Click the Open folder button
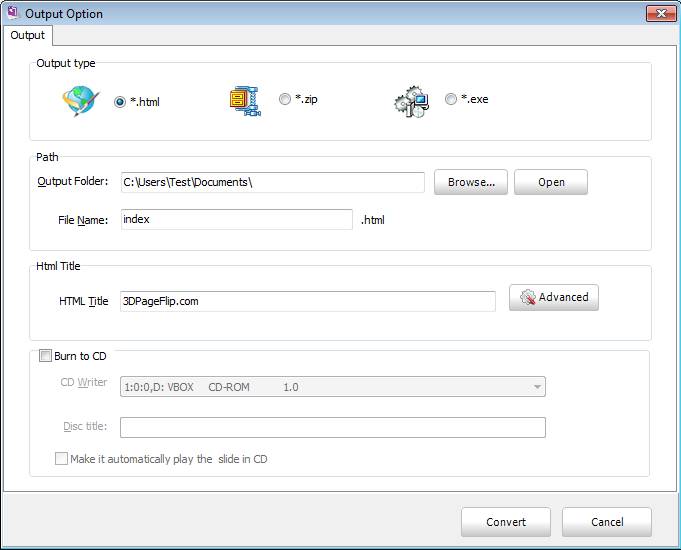The image size is (681, 550). (x=551, y=182)
